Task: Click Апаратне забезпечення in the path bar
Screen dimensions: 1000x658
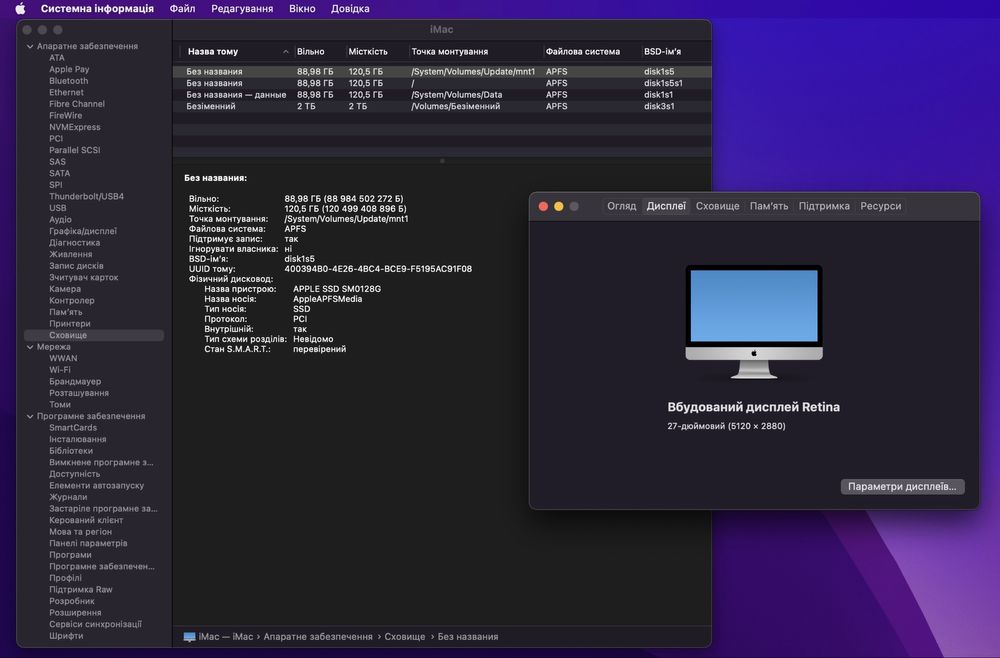Action: (x=318, y=636)
